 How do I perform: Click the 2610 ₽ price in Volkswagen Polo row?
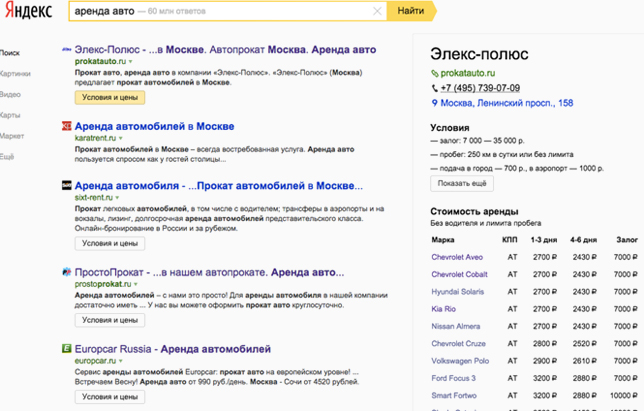(x=584, y=361)
